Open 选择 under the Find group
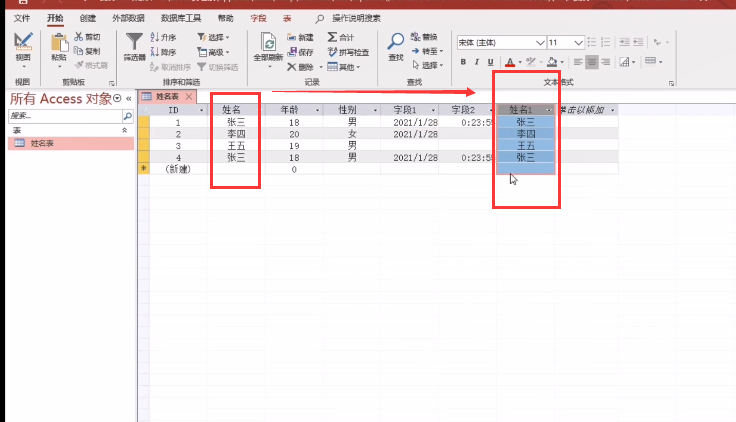 (428, 65)
